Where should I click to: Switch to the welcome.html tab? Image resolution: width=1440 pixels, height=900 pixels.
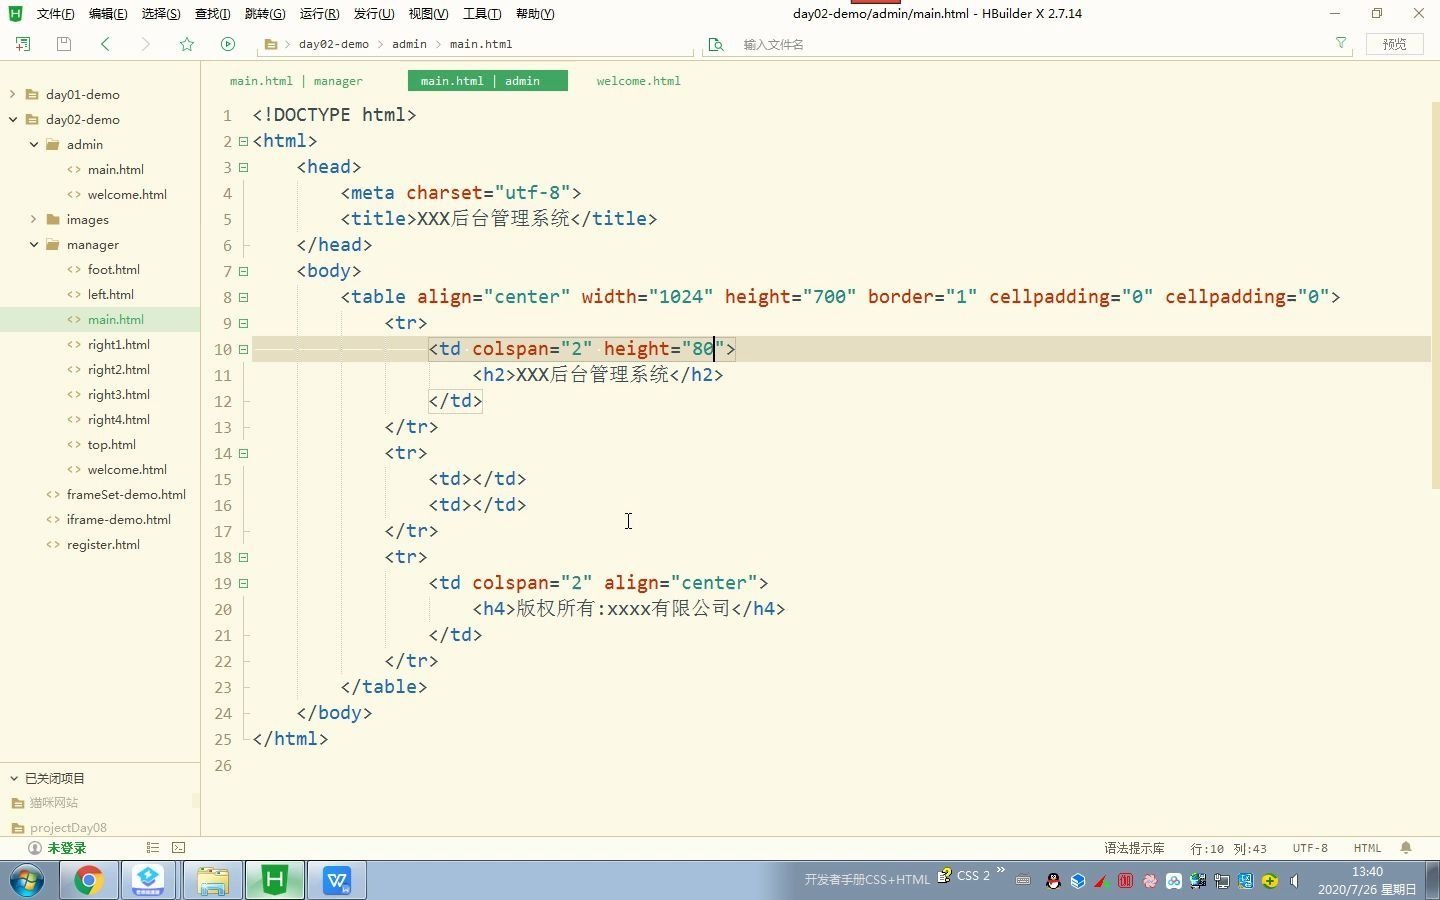click(638, 81)
